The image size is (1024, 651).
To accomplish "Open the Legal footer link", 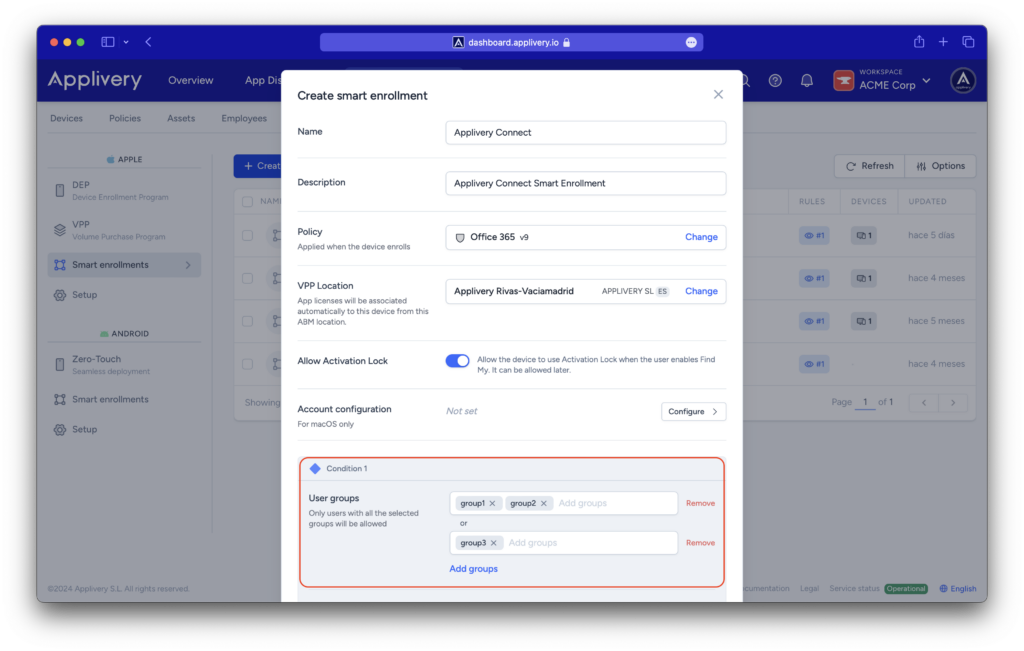I will [809, 589].
